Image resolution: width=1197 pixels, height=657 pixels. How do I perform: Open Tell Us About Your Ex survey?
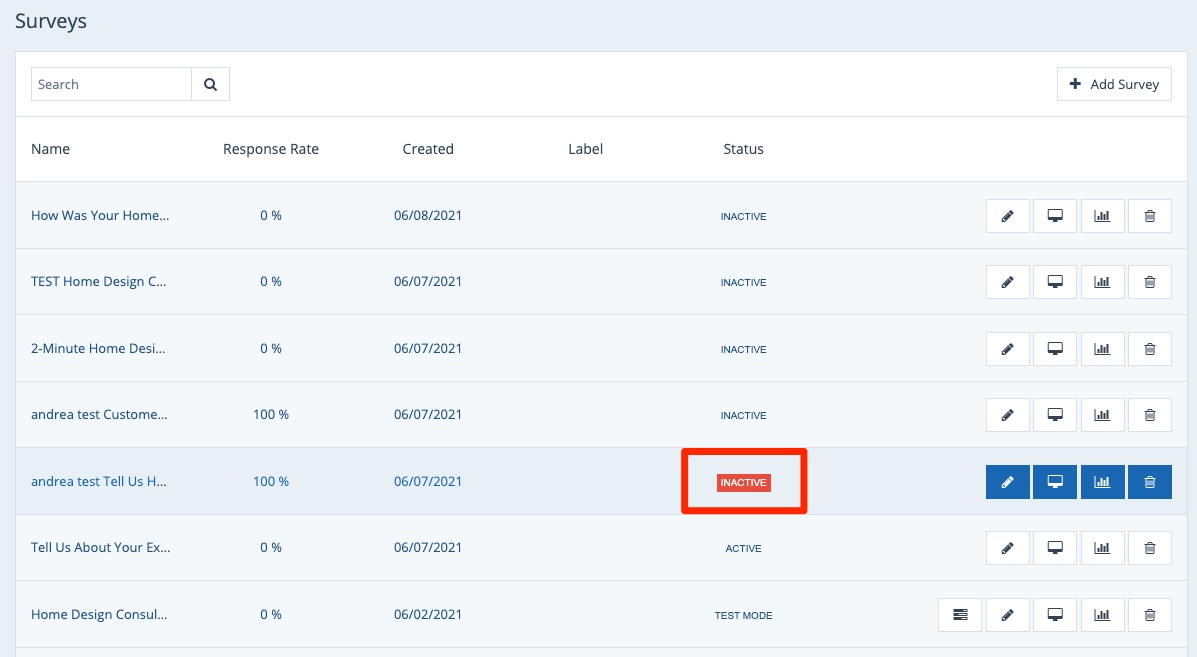pyautogui.click(x=101, y=548)
